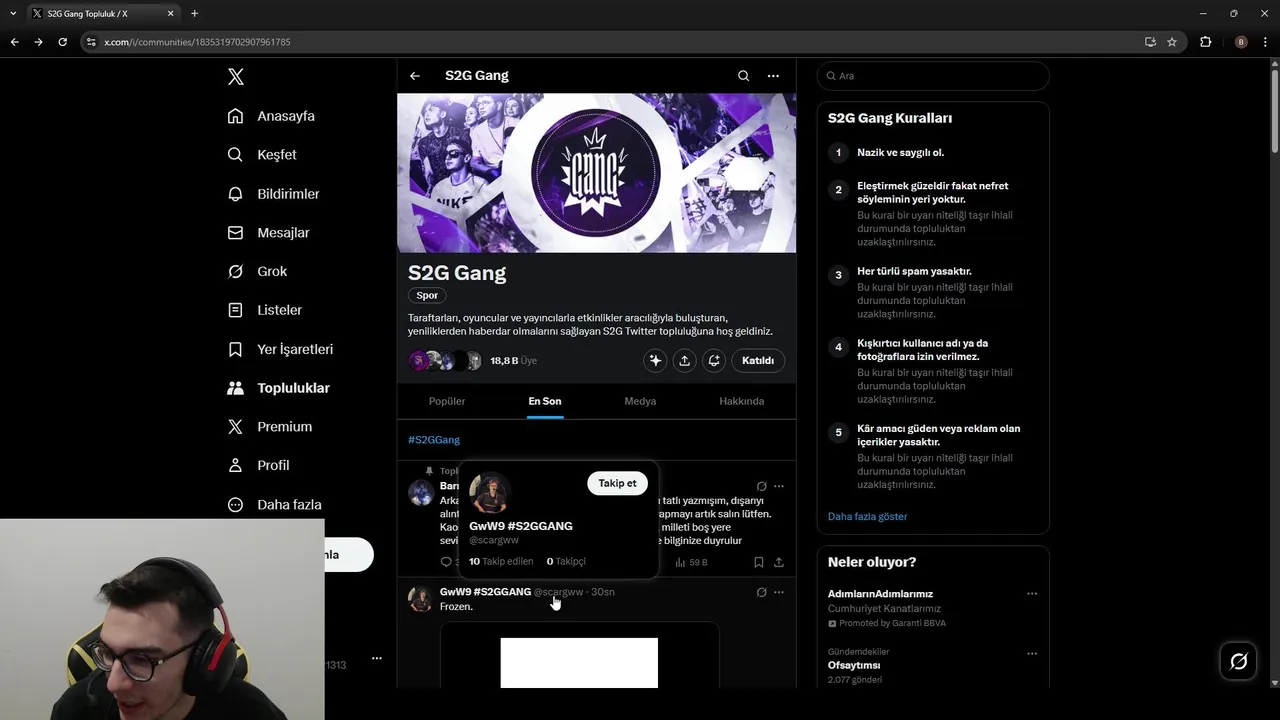The image size is (1280, 720).
Task: Bookmark this page with the star
Action: (x=1172, y=42)
